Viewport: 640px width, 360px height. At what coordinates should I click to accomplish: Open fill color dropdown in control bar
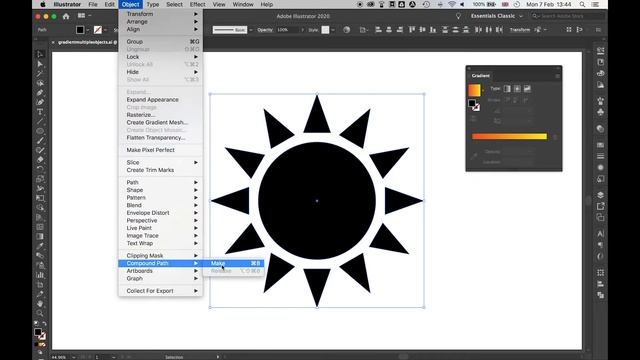(88, 30)
